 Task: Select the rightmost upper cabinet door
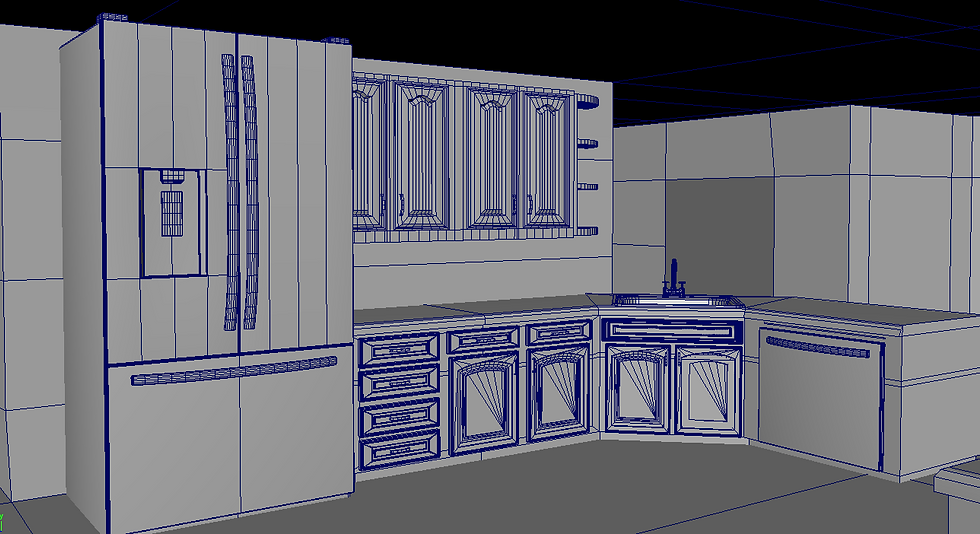[548, 159]
